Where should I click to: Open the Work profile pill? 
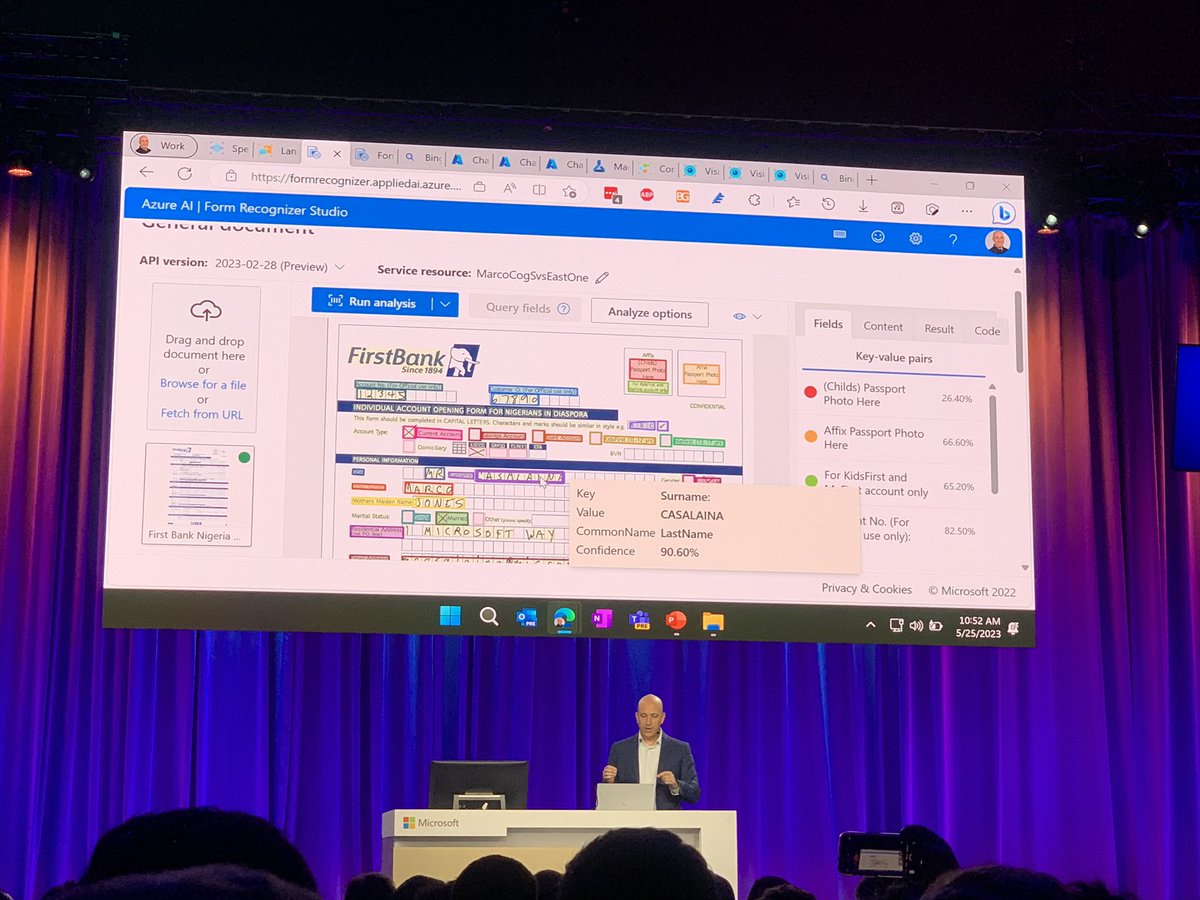[164, 145]
